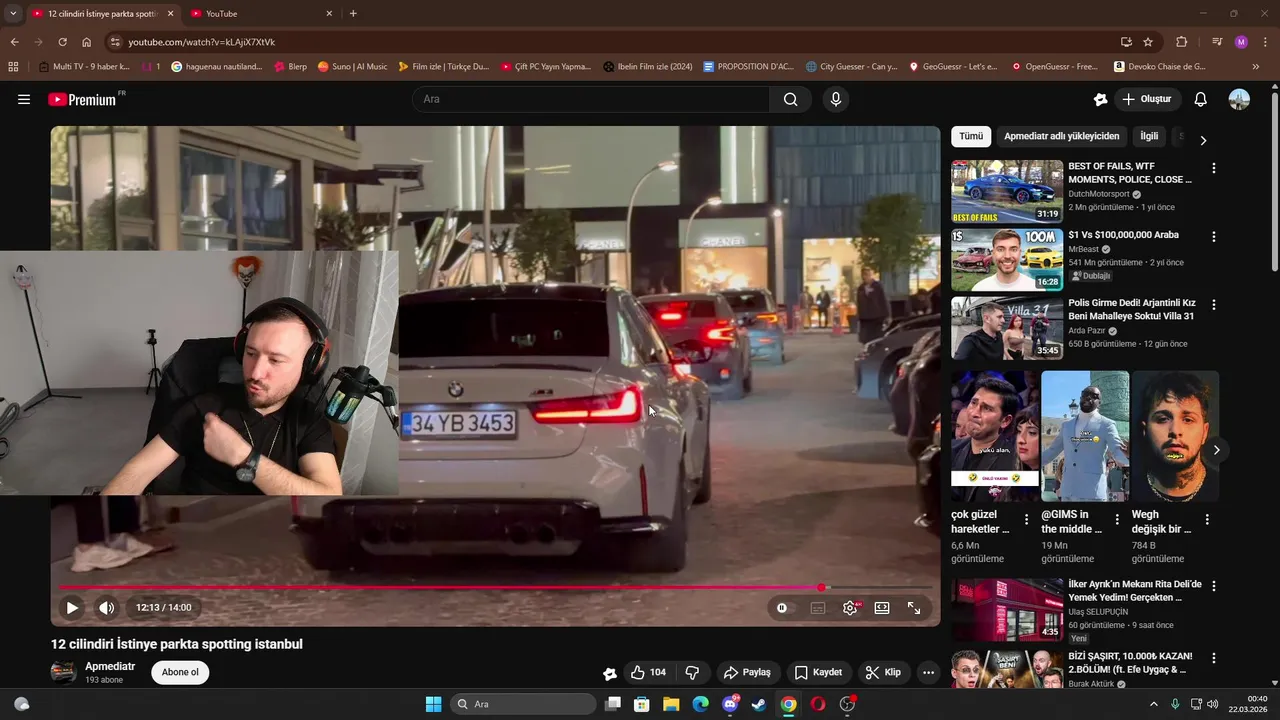The height and width of the screenshot is (720, 1280).
Task: Click the sparkle icon beside like button
Action: click(610, 673)
